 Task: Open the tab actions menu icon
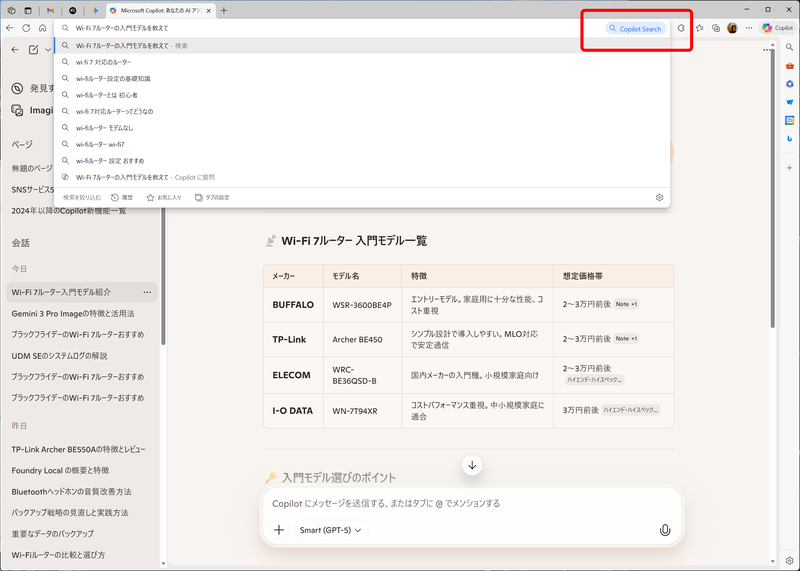(x=28, y=10)
